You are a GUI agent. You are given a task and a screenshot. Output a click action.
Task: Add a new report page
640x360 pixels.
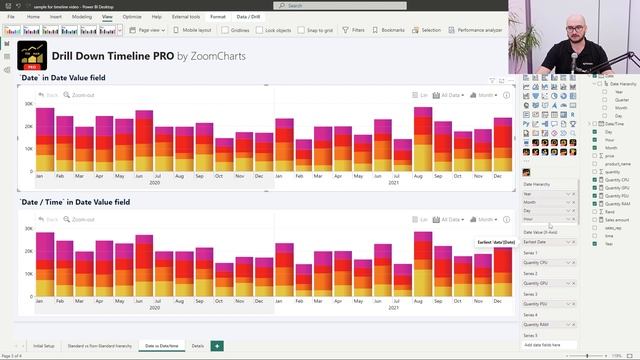217,346
